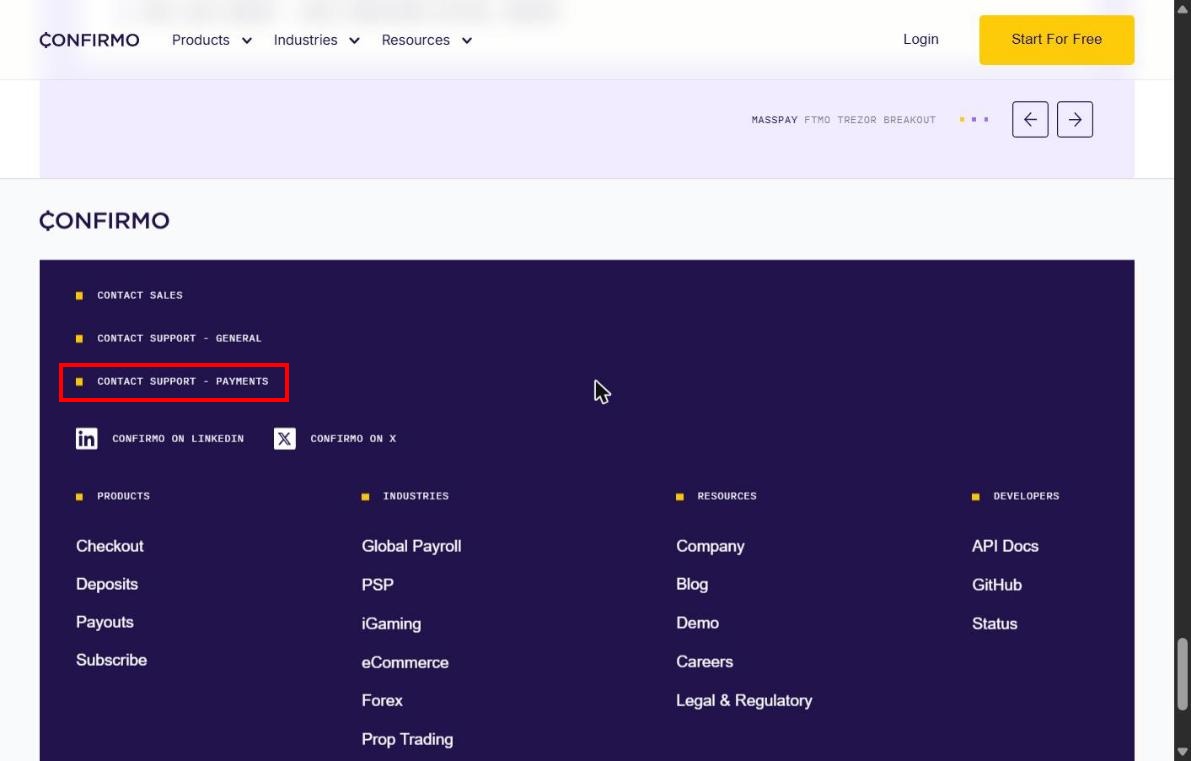Open the Company resources page
Screen dimensions: 1191x761
click(710, 546)
